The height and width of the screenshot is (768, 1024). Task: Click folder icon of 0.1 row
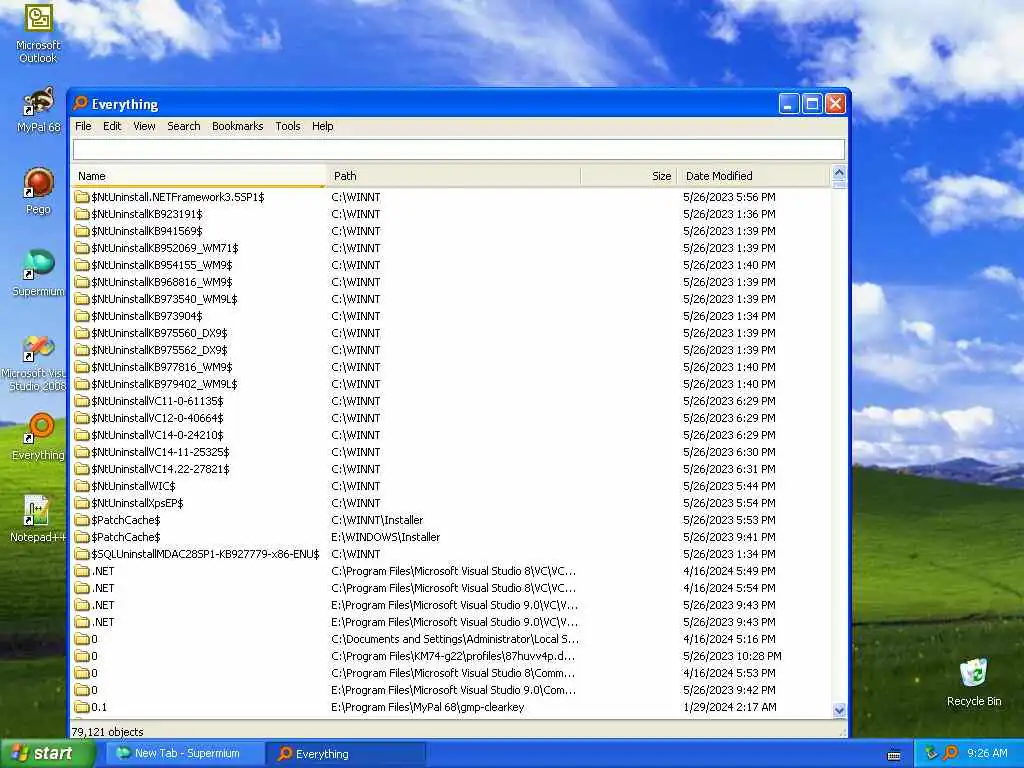(82, 707)
